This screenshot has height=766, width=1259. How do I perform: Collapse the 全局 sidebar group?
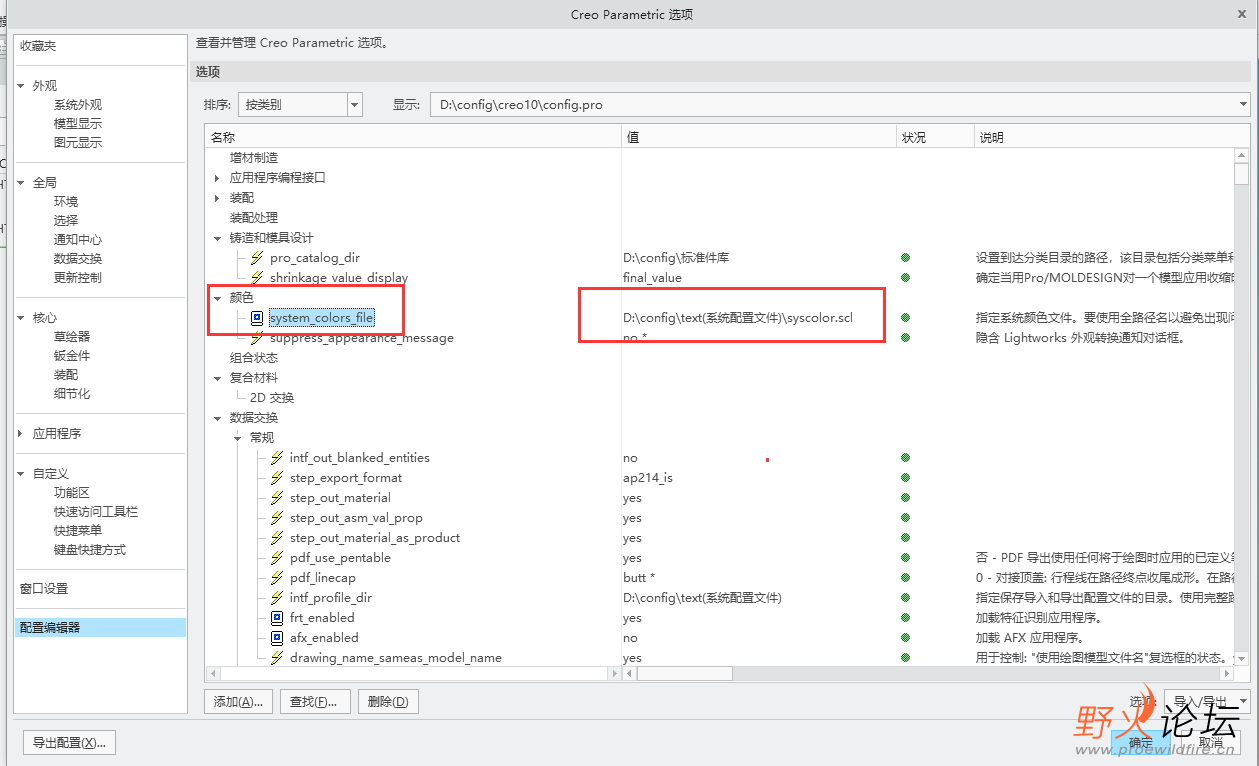point(21,183)
